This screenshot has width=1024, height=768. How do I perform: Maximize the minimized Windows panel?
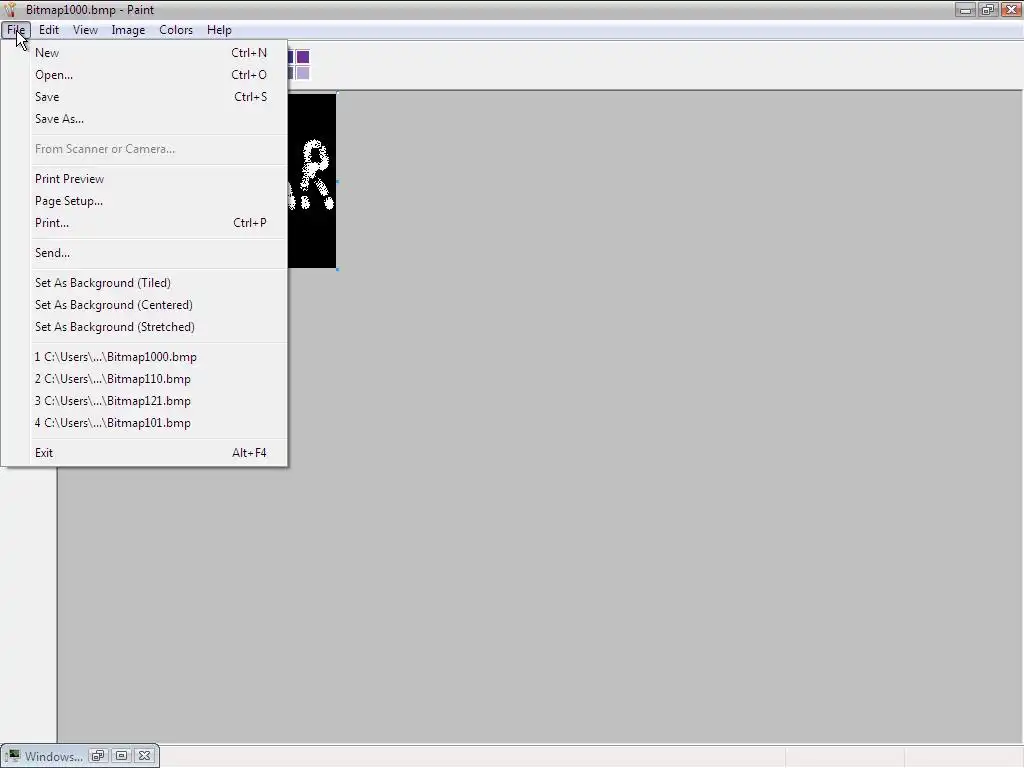[121, 756]
